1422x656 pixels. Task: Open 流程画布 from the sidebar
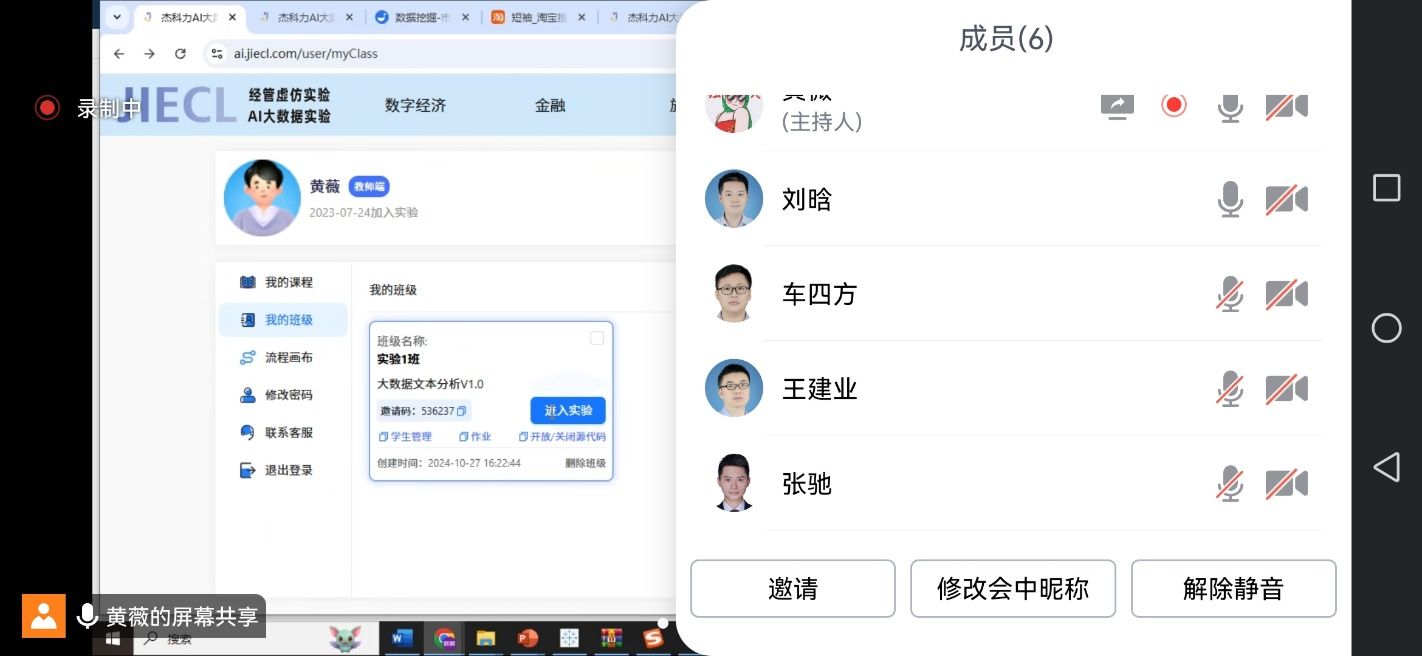click(x=288, y=358)
